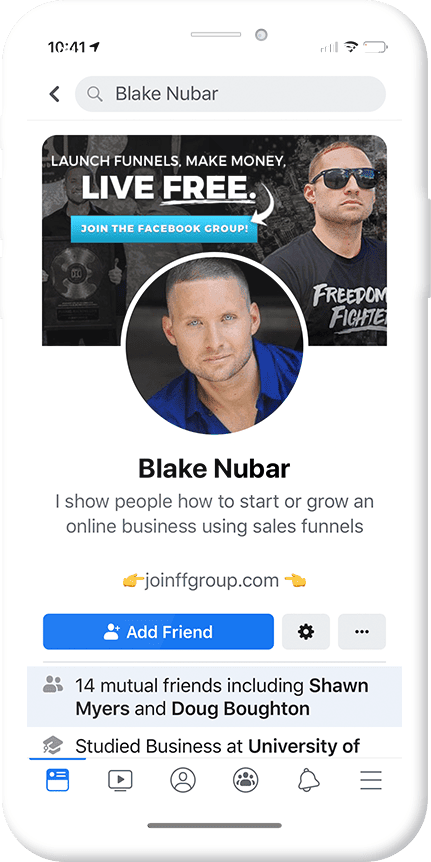This screenshot has width=431, height=862.
Task: Open Blake Nubar's circular profile picture
Action: (x=214, y=344)
